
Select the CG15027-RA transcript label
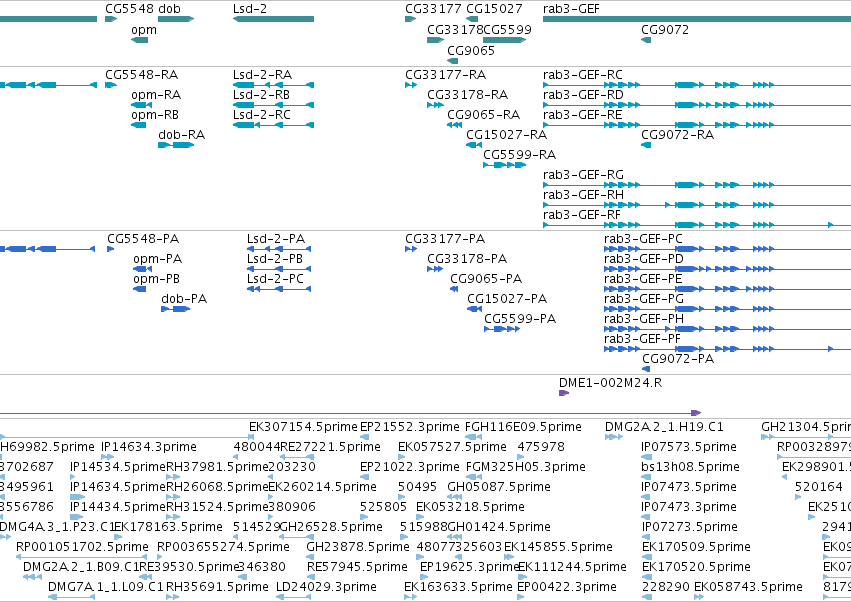(x=506, y=135)
